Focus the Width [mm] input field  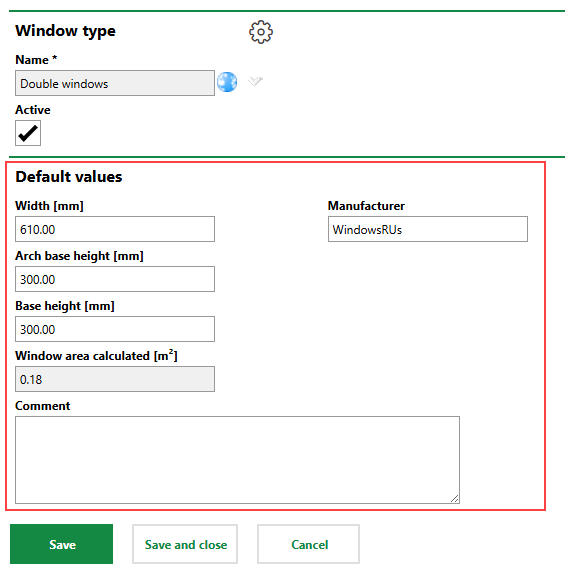115,229
